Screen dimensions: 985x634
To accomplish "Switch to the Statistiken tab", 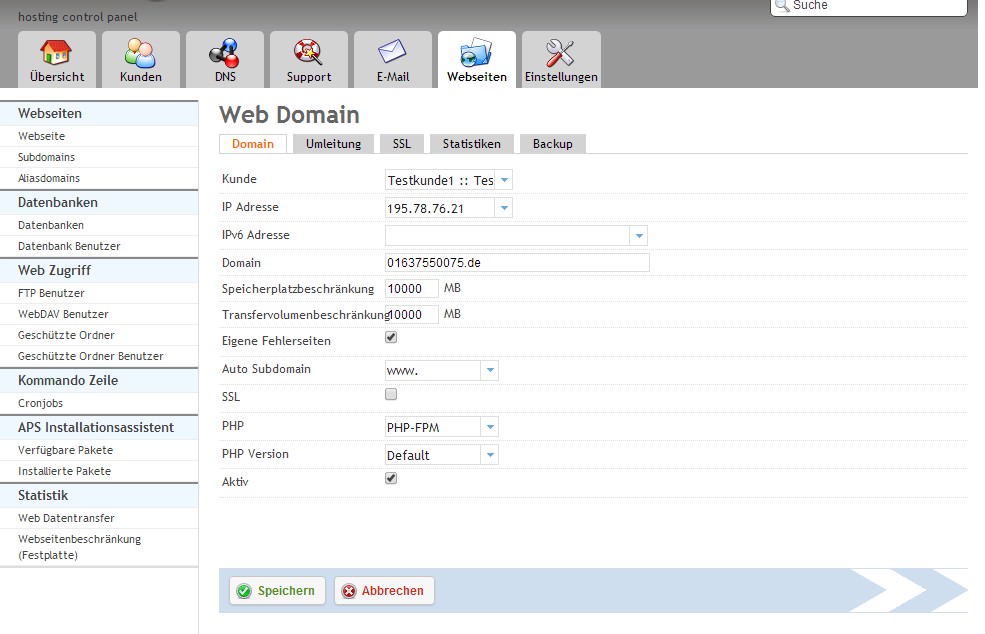I will point(472,144).
